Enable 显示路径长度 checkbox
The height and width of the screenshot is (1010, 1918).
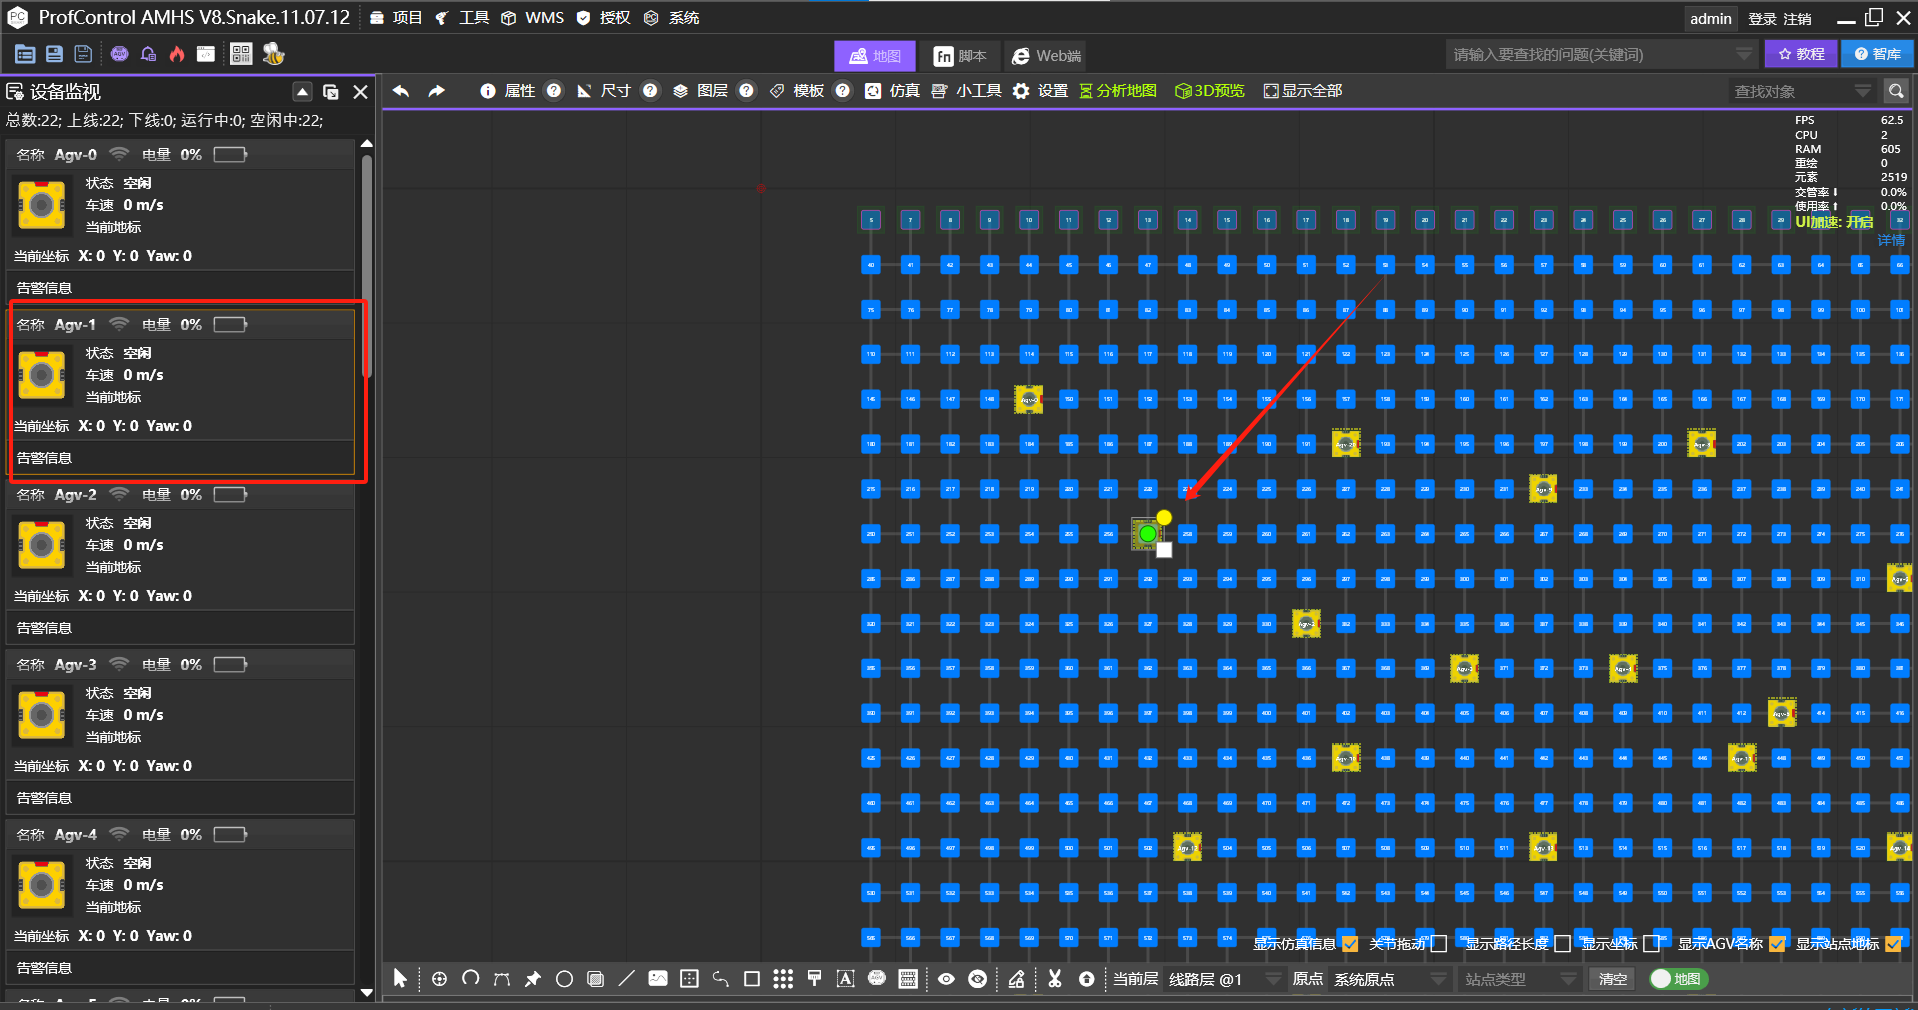1563,944
